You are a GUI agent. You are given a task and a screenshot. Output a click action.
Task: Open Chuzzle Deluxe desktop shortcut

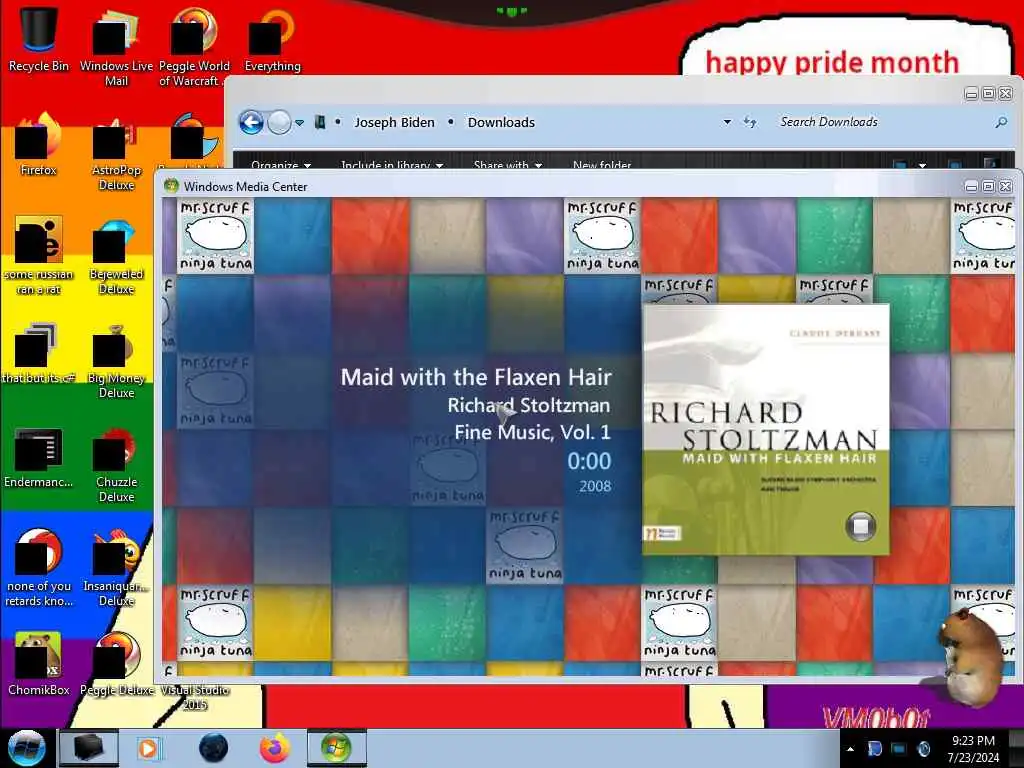click(116, 465)
